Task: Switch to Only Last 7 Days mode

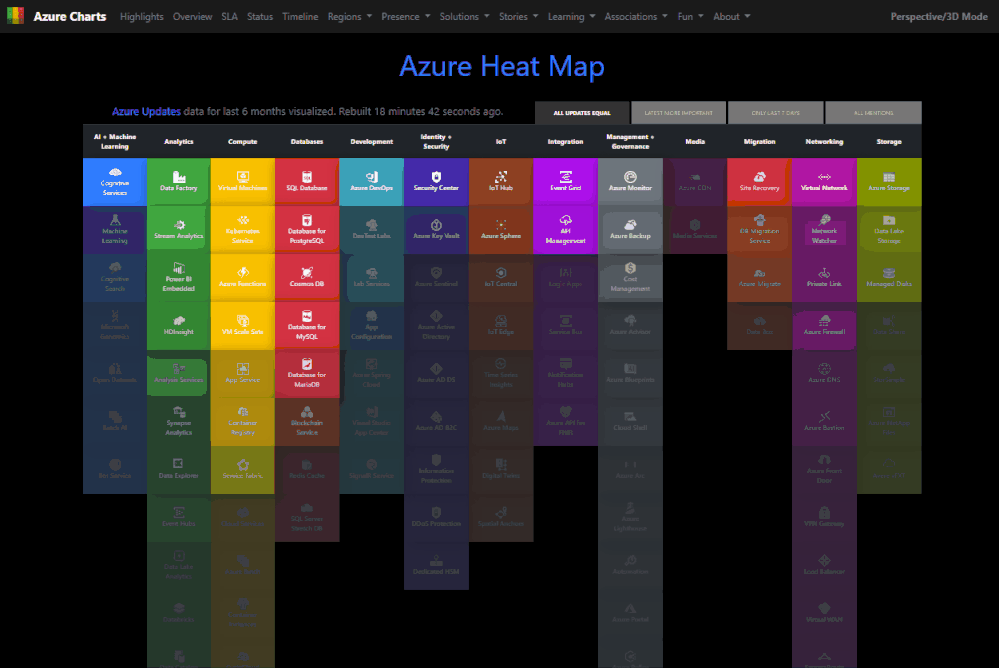Action: tap(775, 113)
